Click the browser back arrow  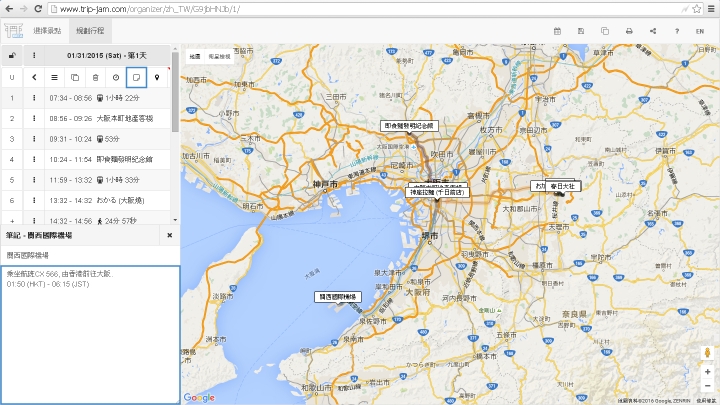pos(9,9)
